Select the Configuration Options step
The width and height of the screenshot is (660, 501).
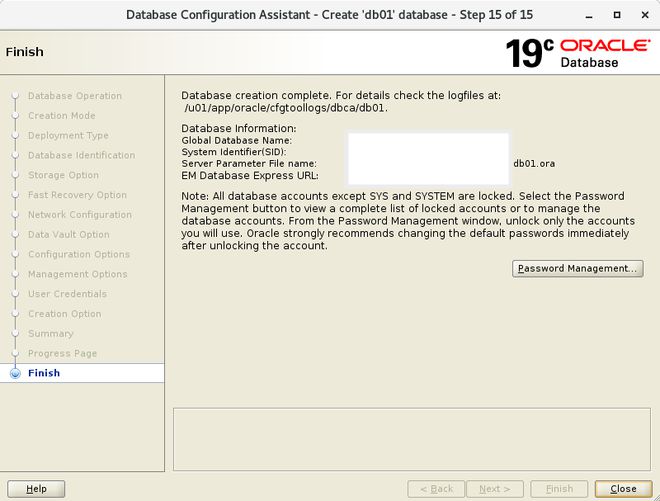[x=79, y=254]
